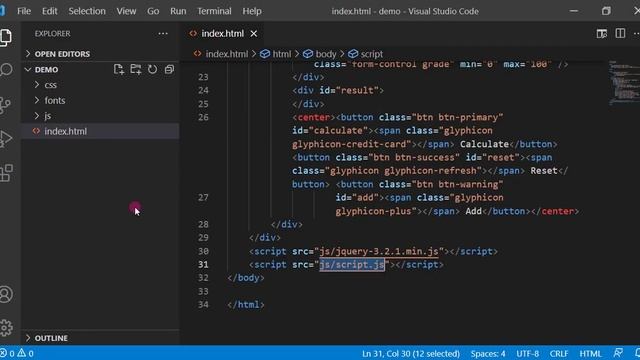640x360 pixels.
Task: Open the Edit menu
Action: (x=49, y=11)
